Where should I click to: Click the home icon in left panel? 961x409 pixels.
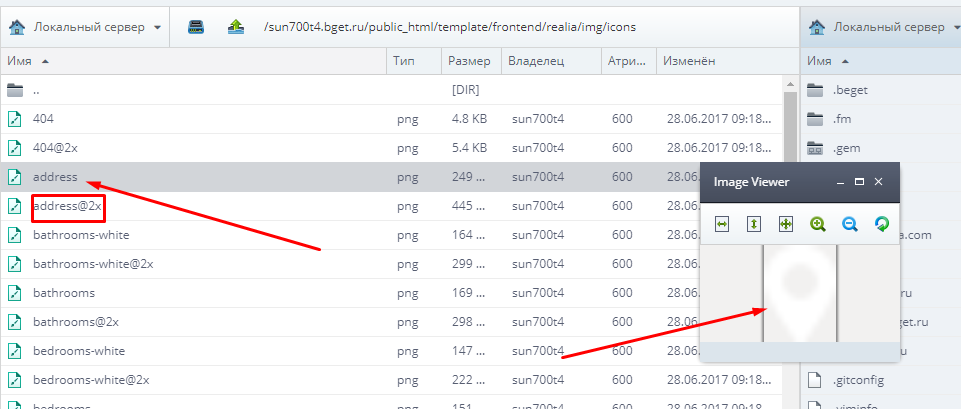click(x=17, y=27)
